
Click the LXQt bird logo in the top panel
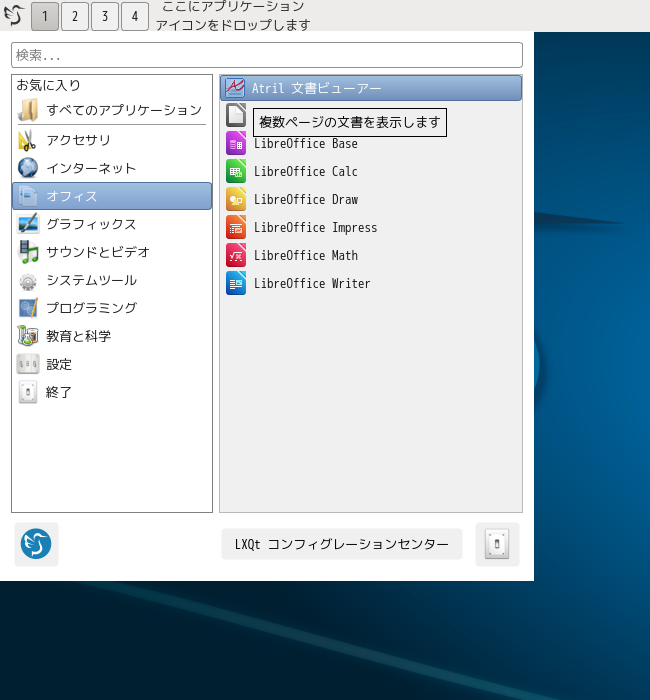click(14, 15)
